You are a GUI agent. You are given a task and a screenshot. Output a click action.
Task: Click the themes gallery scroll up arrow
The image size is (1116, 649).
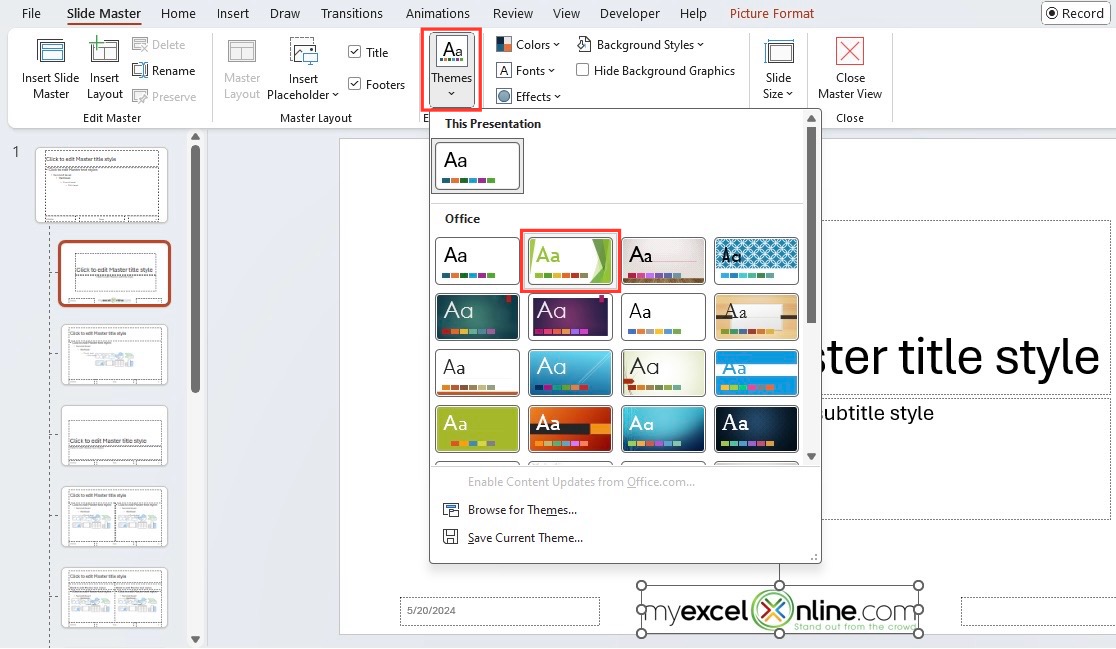tap(811, 119)
